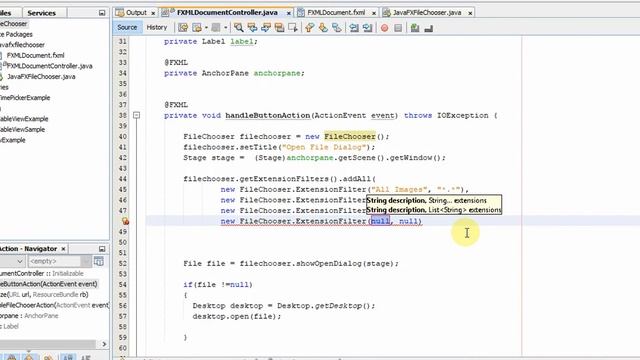Select FXMLDocument.fxml in project tree

point(36,55)
